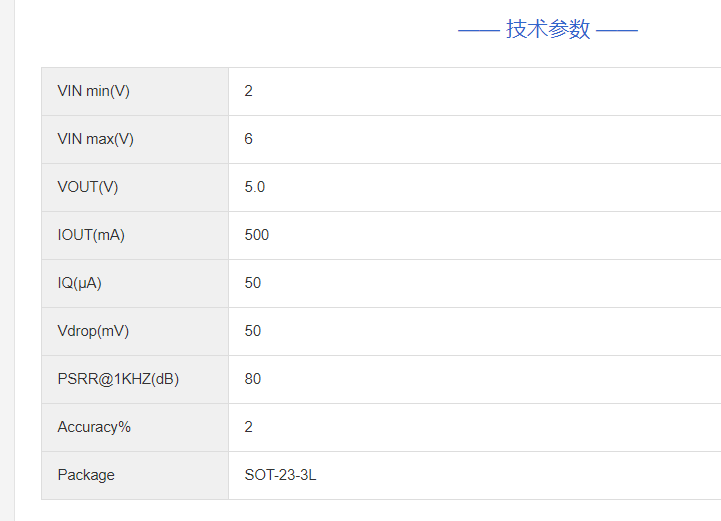Screen dimensions: 721x521
Task: Select the VOUT(V) parameter label
Action: tap(88, 187)
